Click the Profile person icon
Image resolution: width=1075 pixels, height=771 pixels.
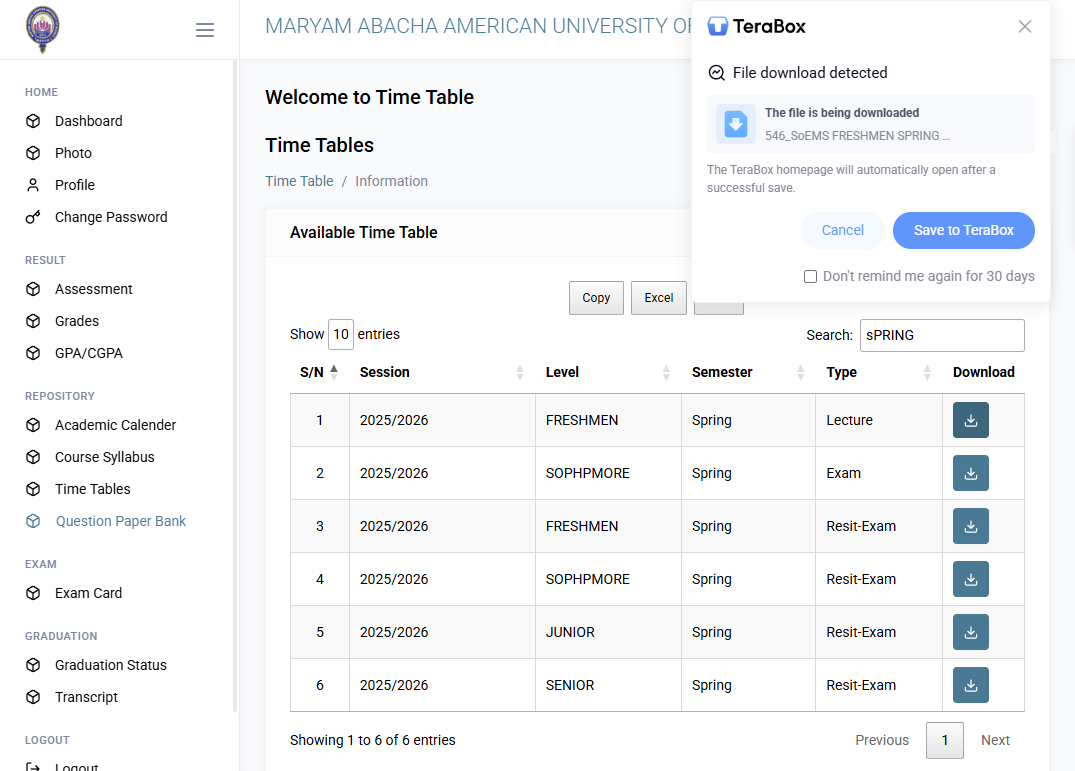(33, 185)
